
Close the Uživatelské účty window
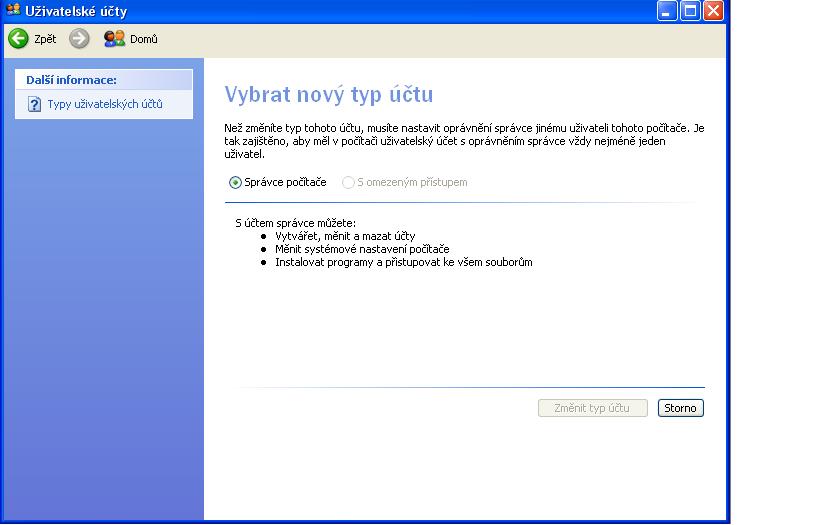pos(714,11)
